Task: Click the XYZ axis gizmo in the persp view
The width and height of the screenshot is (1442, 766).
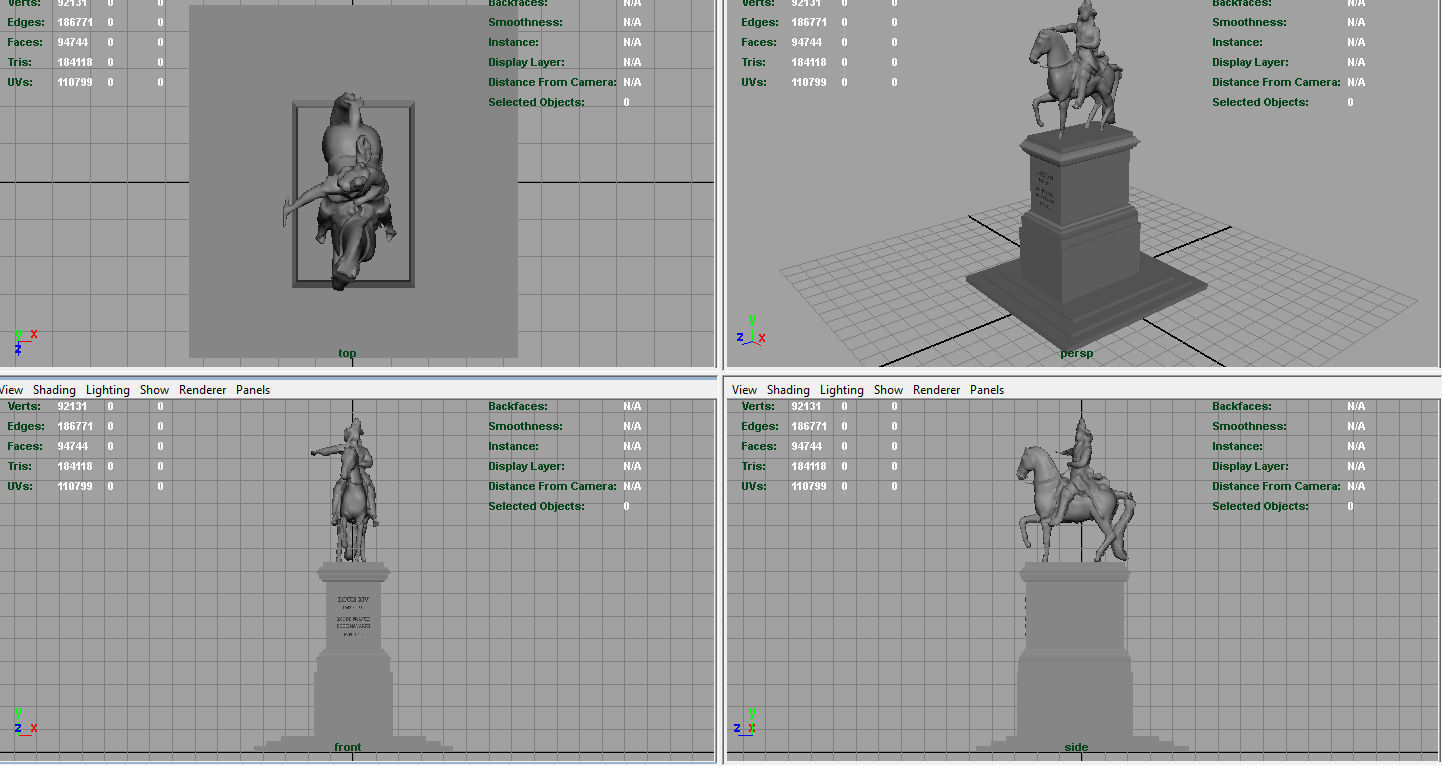Action: tap(751, 330)
